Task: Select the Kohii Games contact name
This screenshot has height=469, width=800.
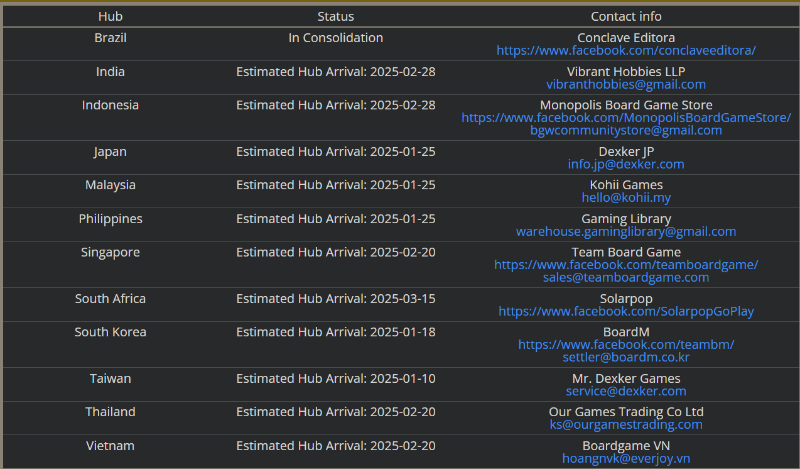Action: [x=626, y=185]
